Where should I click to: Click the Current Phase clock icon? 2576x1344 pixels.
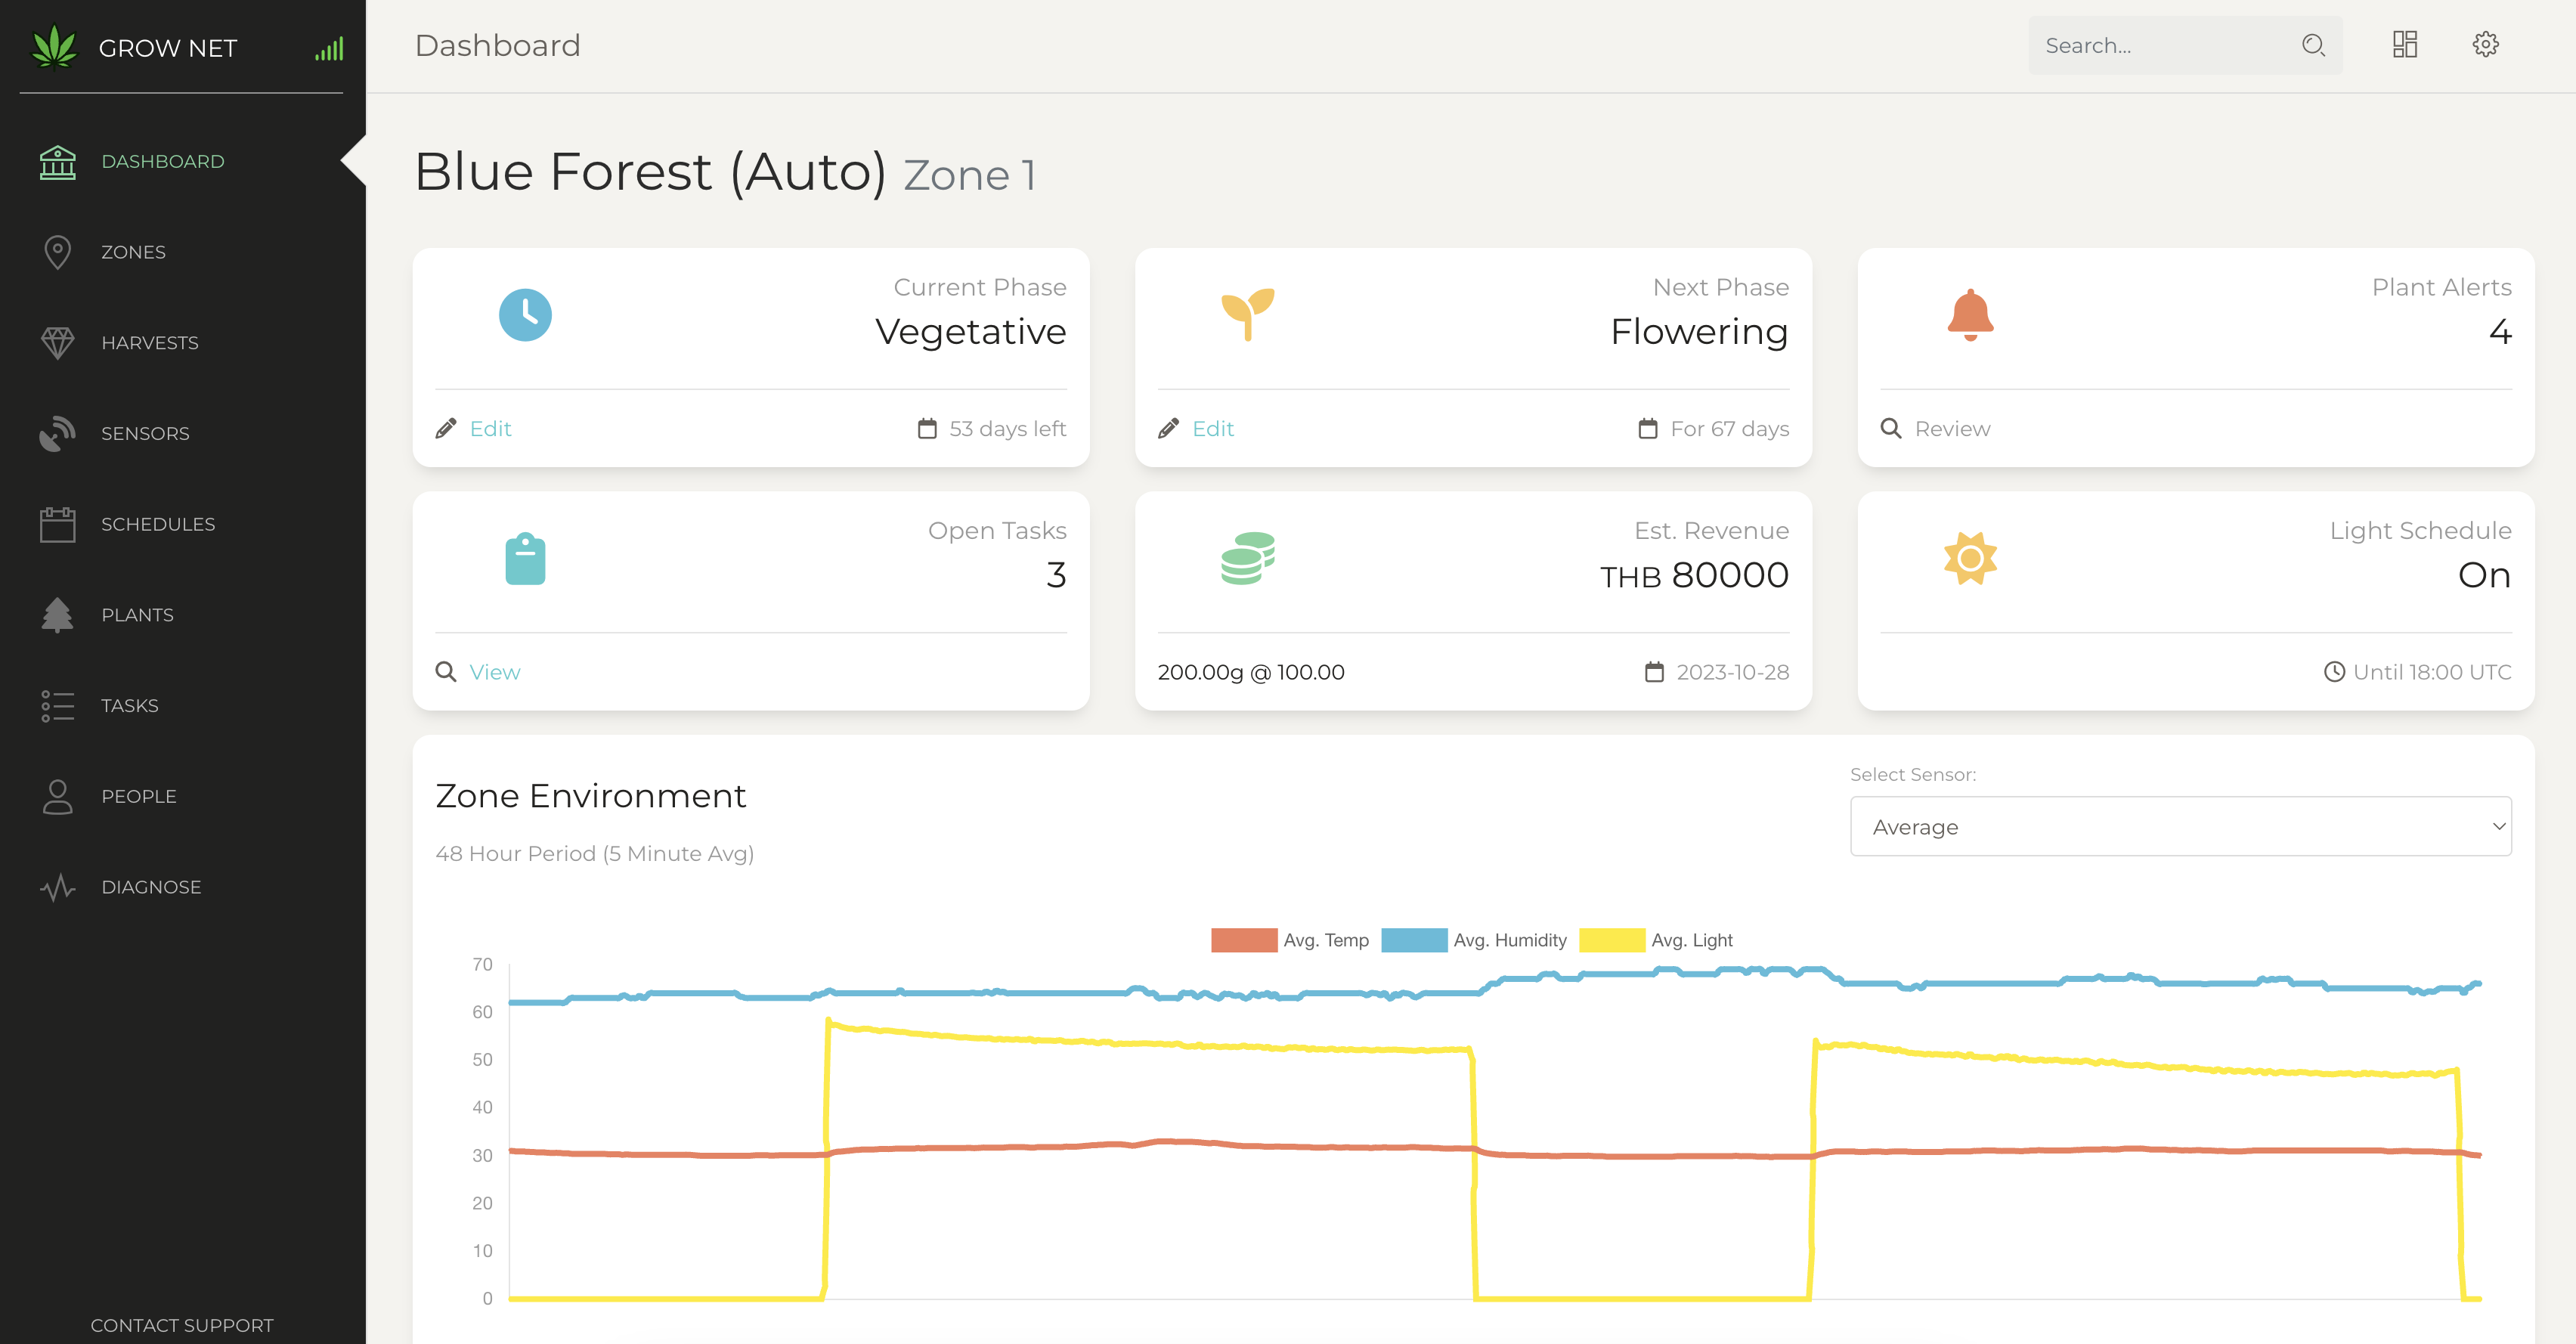click(x=525, y=315)
